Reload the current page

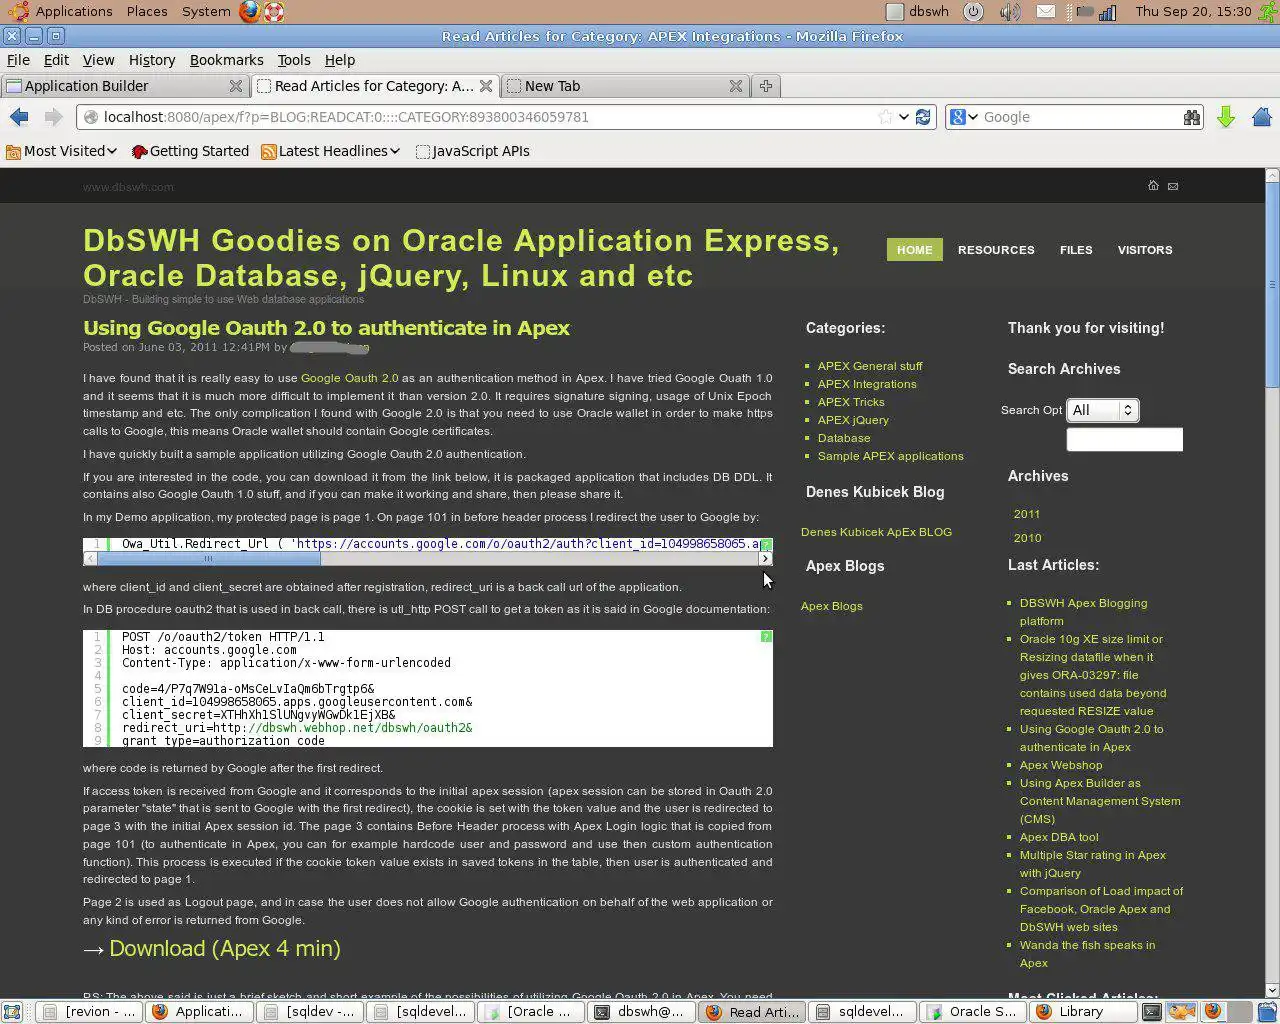[923, 117]
